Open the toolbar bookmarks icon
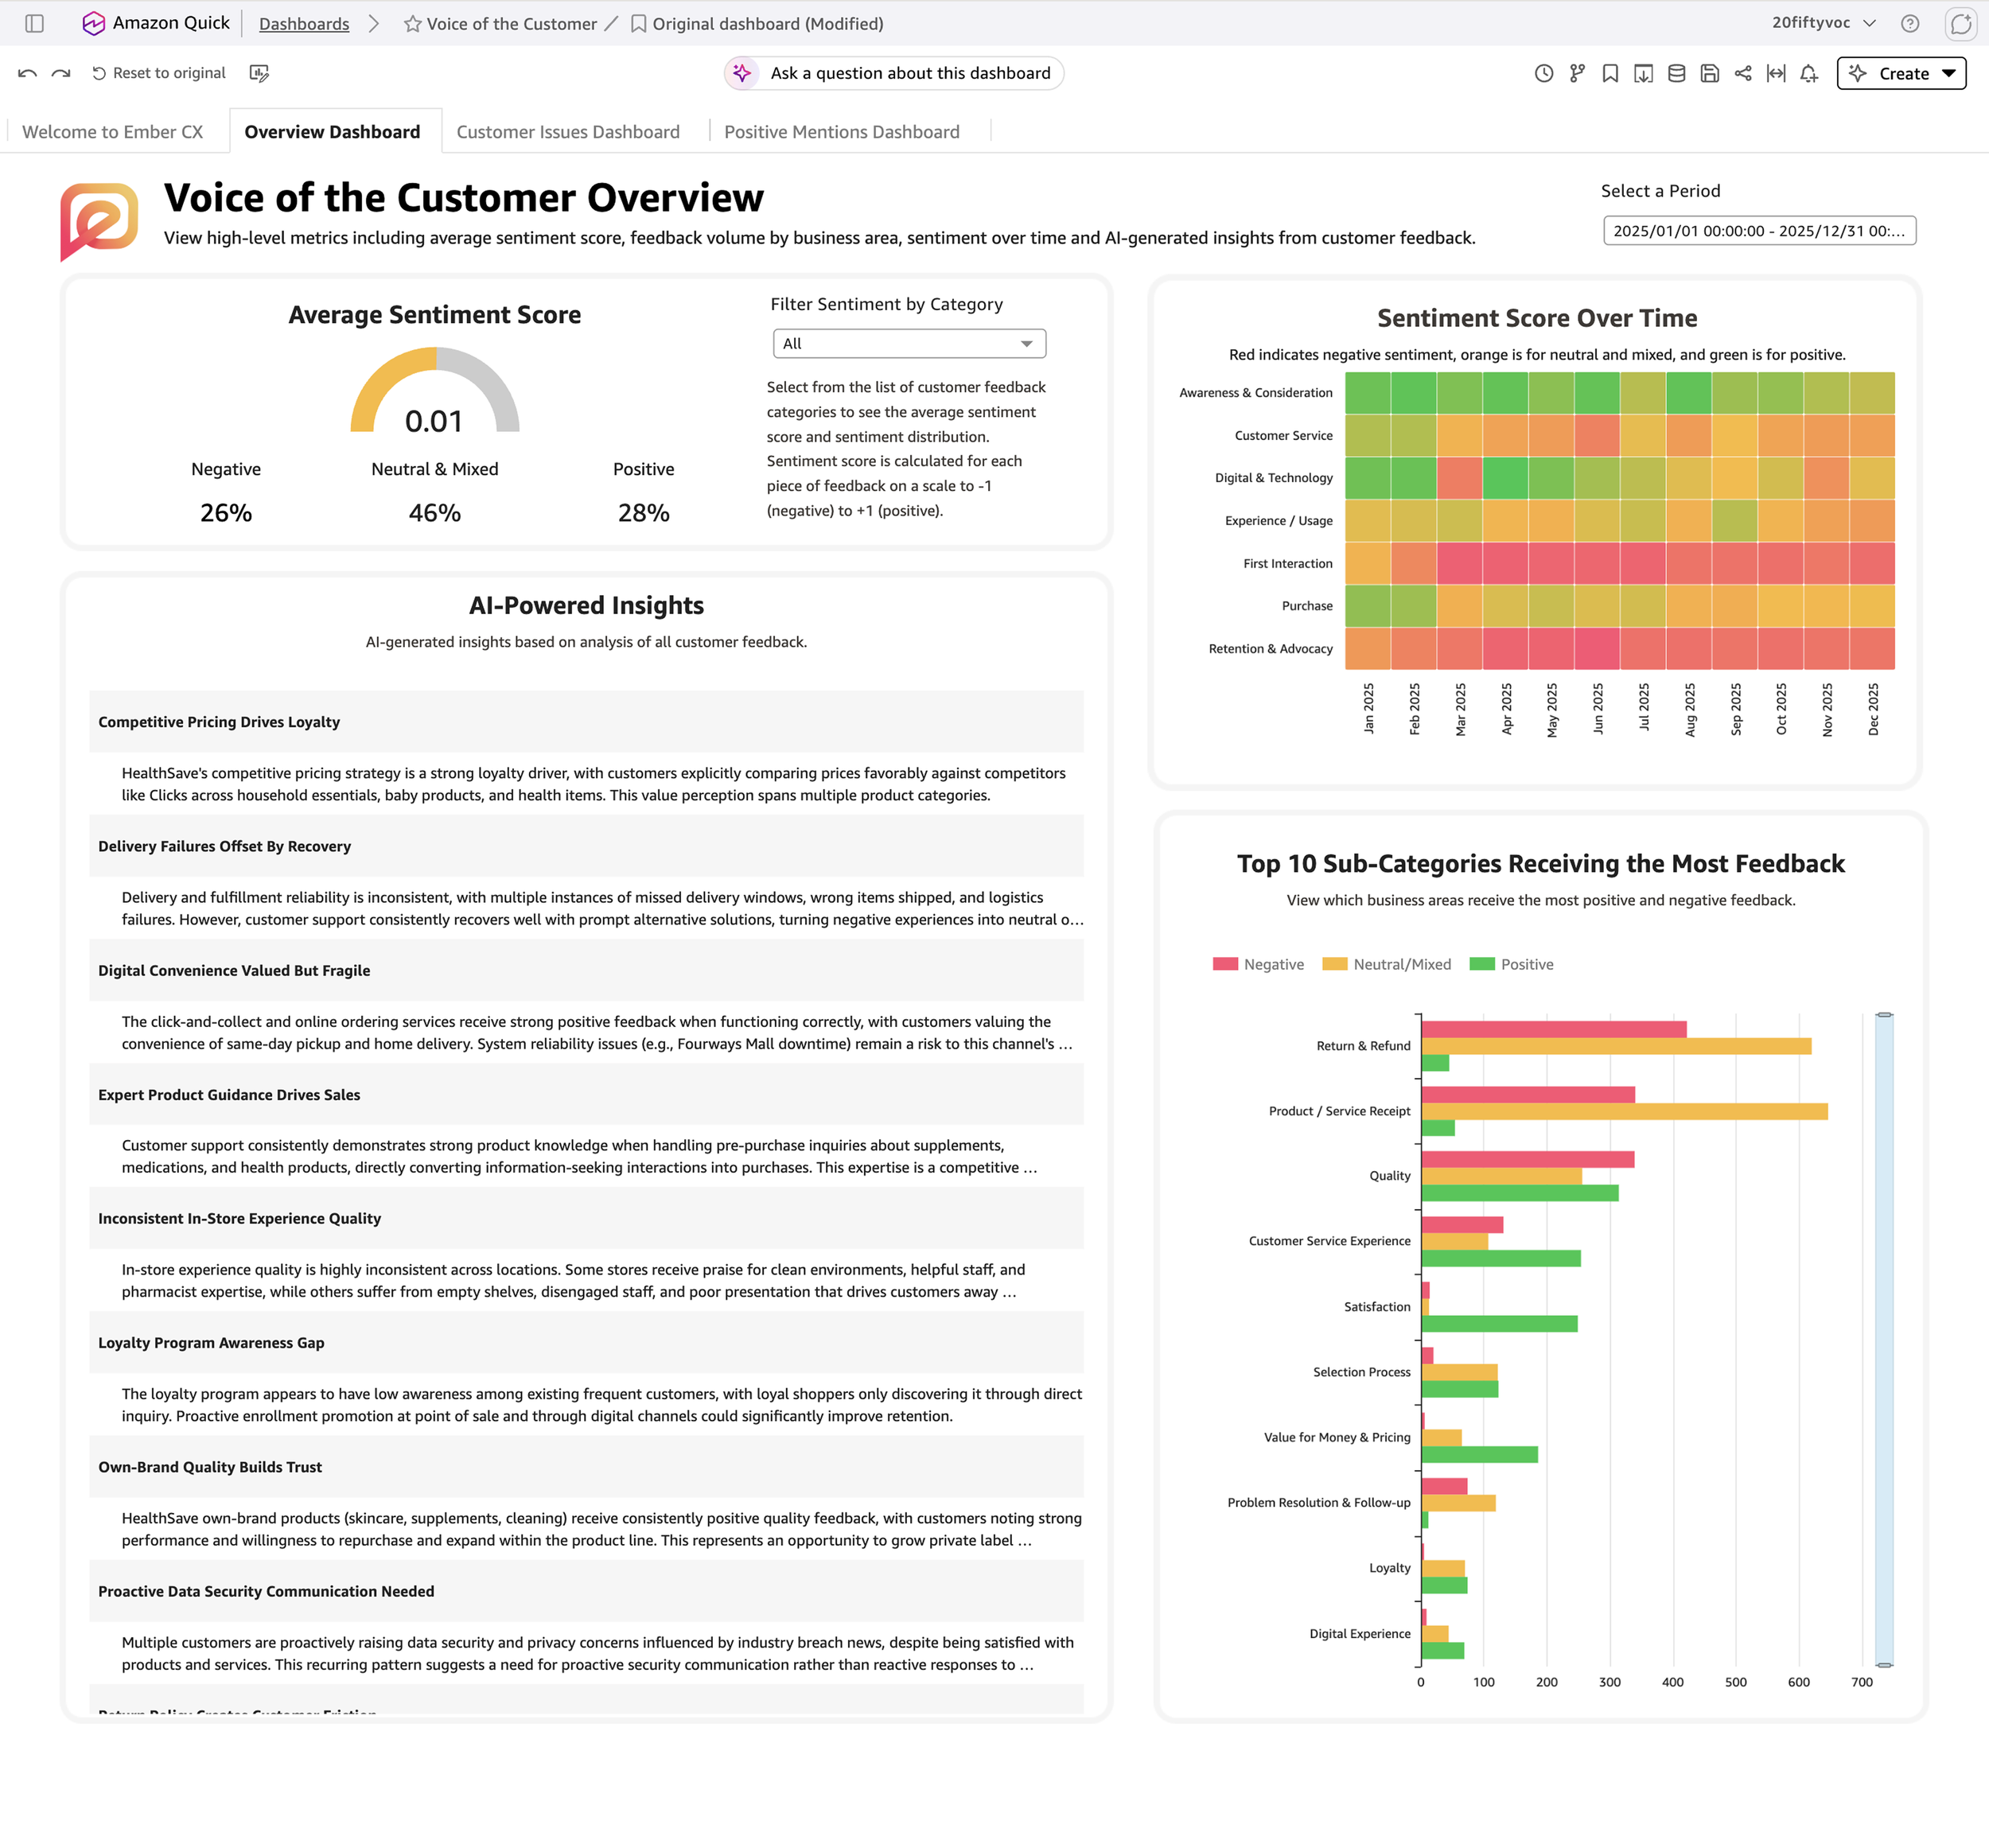Screen dimensions: 1989x1848 click(1610, 73)
